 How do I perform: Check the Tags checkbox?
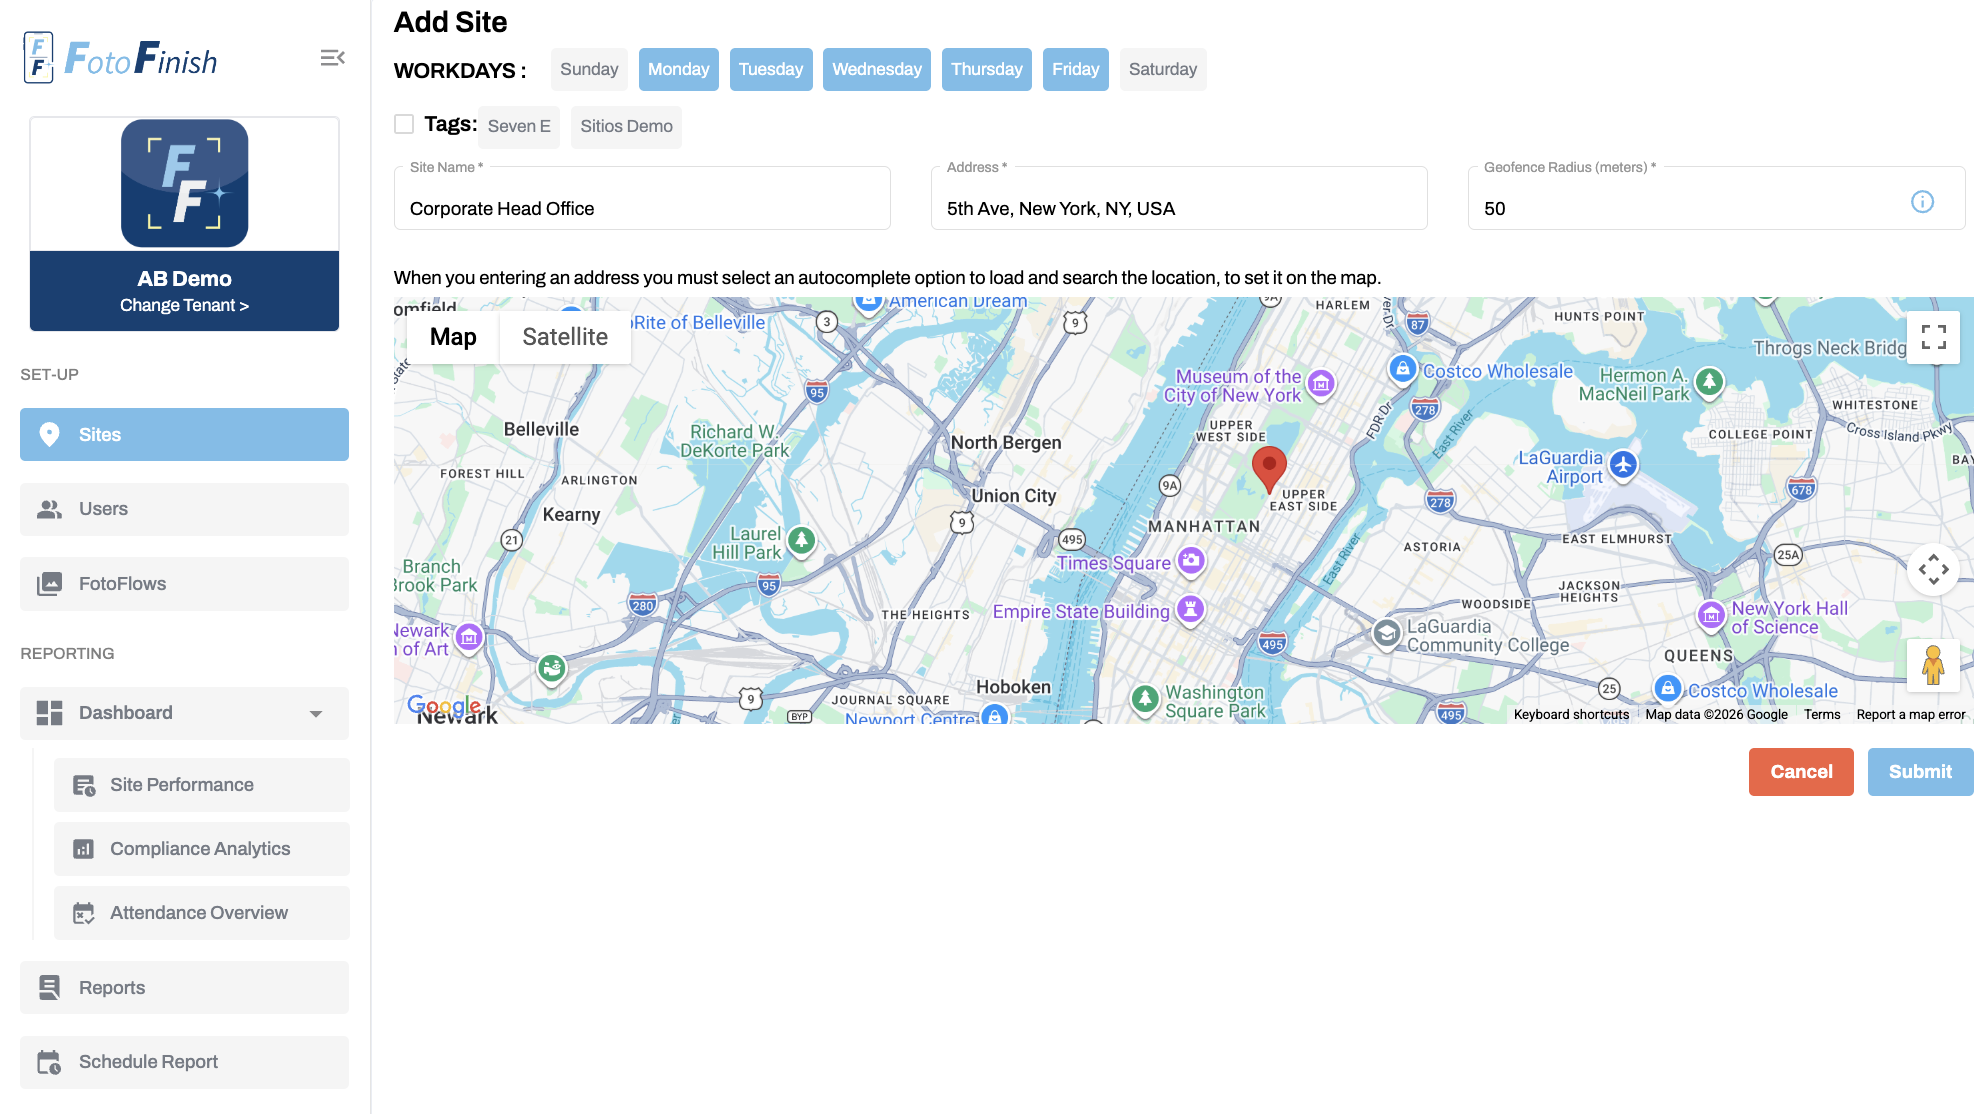coord(404,124)
